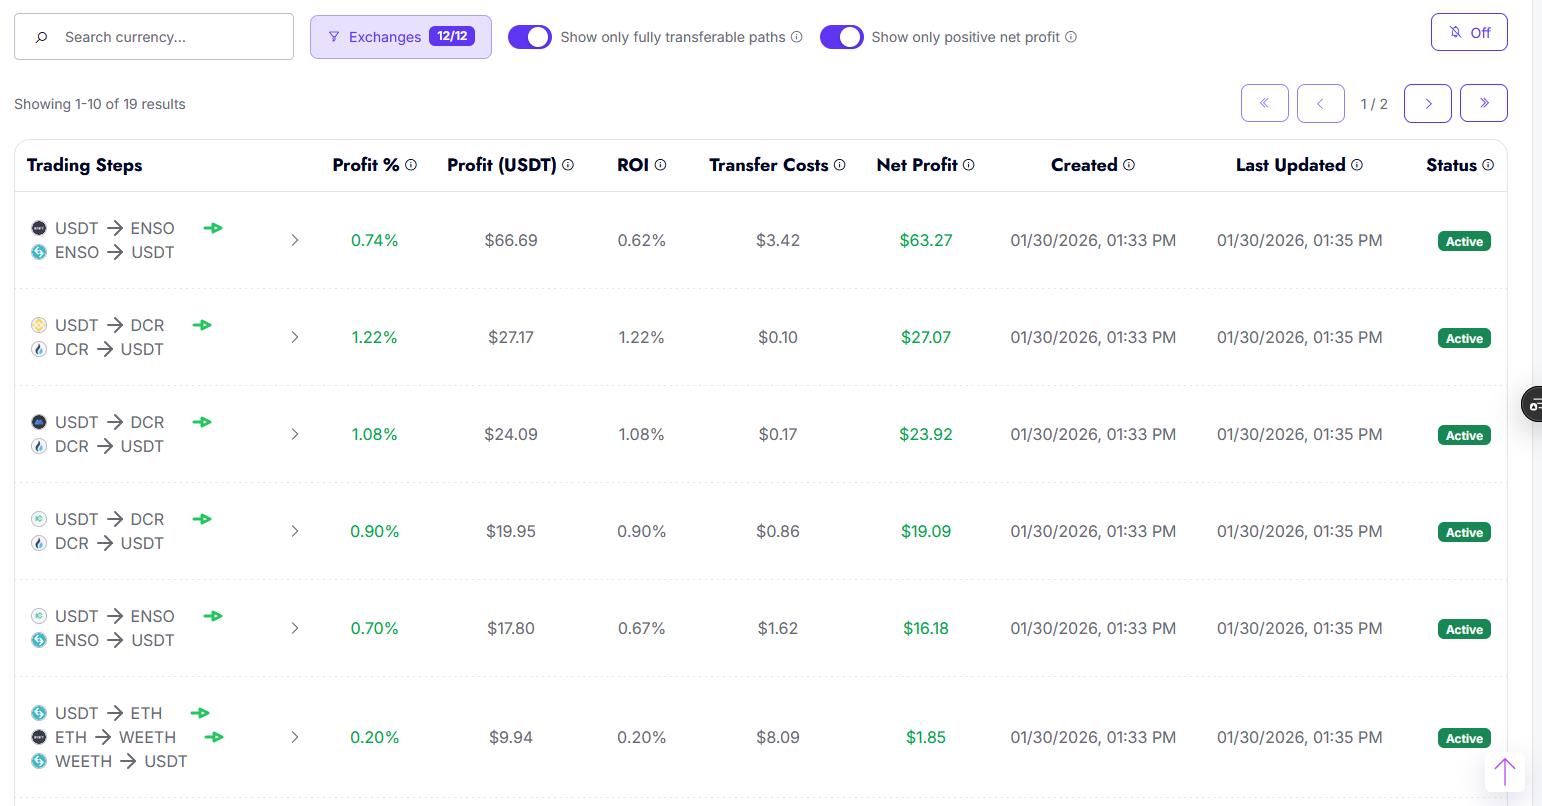Click the ROI column info icon
Image resolution: width=1542 pixels, height=806 pixels.
coord(660,165)
